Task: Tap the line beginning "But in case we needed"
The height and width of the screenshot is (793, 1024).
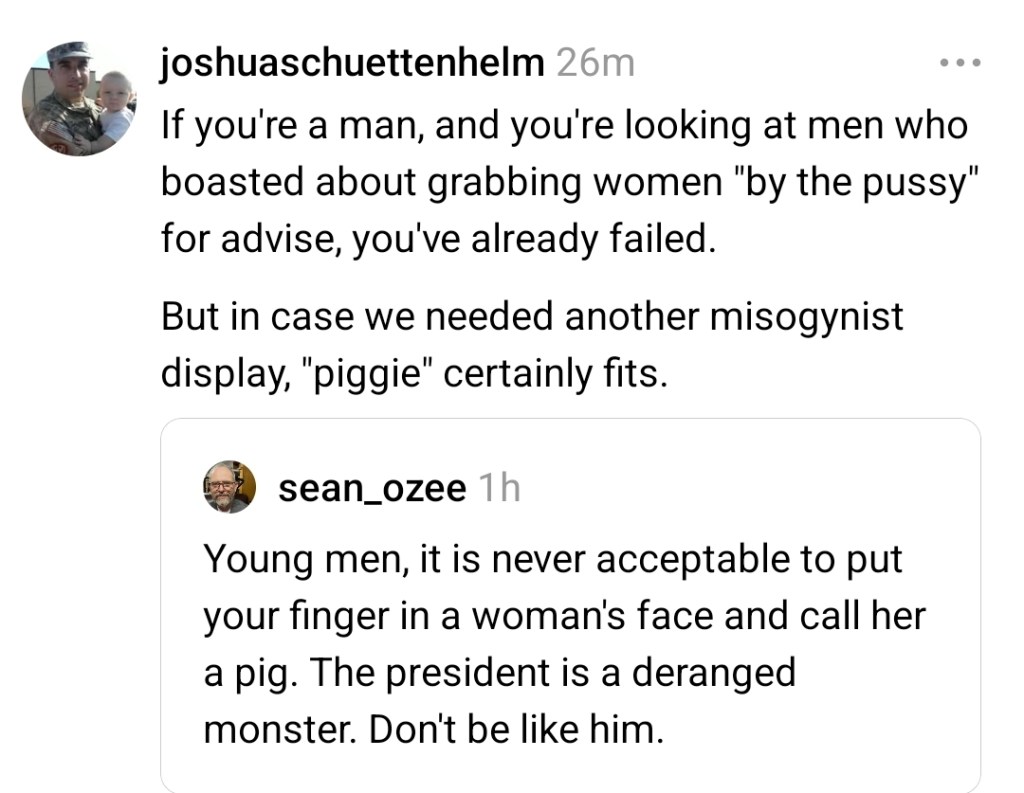Action: (x=532, y=316)
